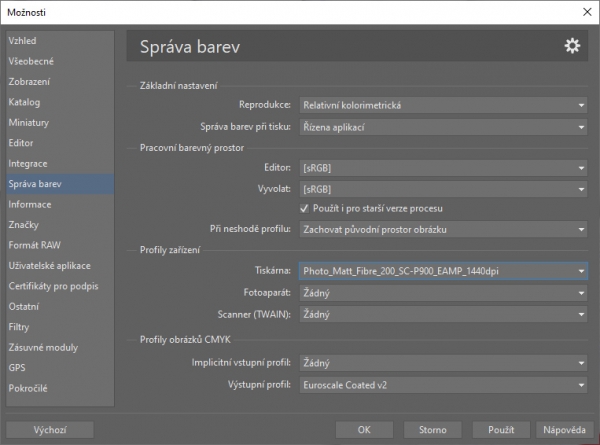Image resolution: width=600 pixels, height=445 pixels.
Task: Cancel with the Storno button
Action: (432, 430)
